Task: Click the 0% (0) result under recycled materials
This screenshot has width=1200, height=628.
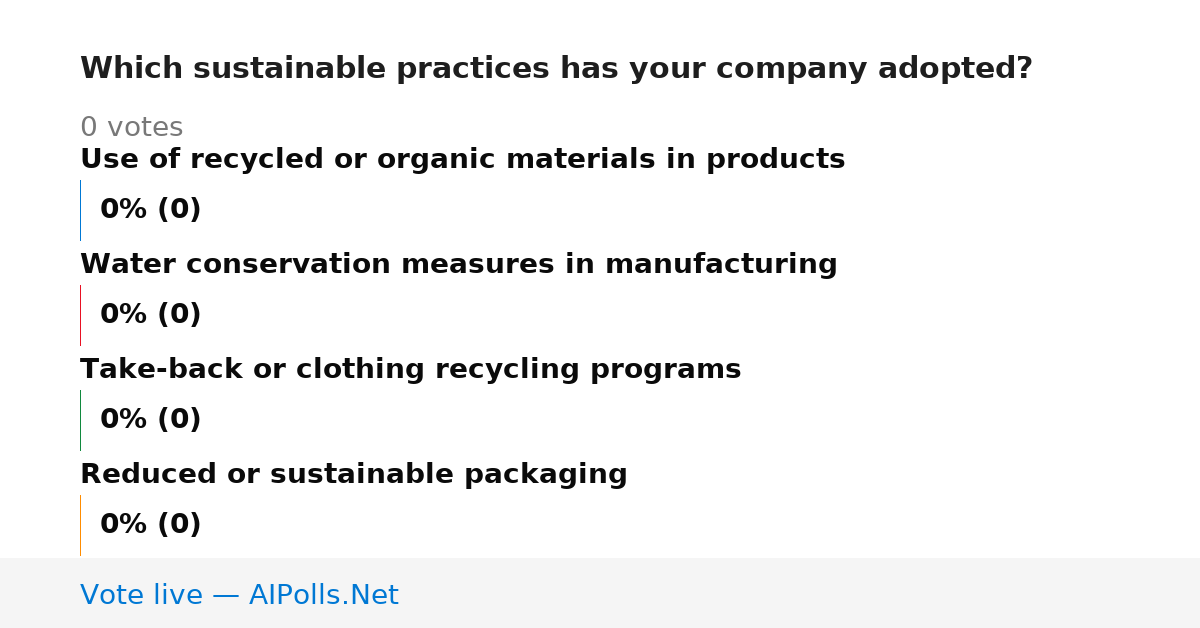Action: click(150, 210)
